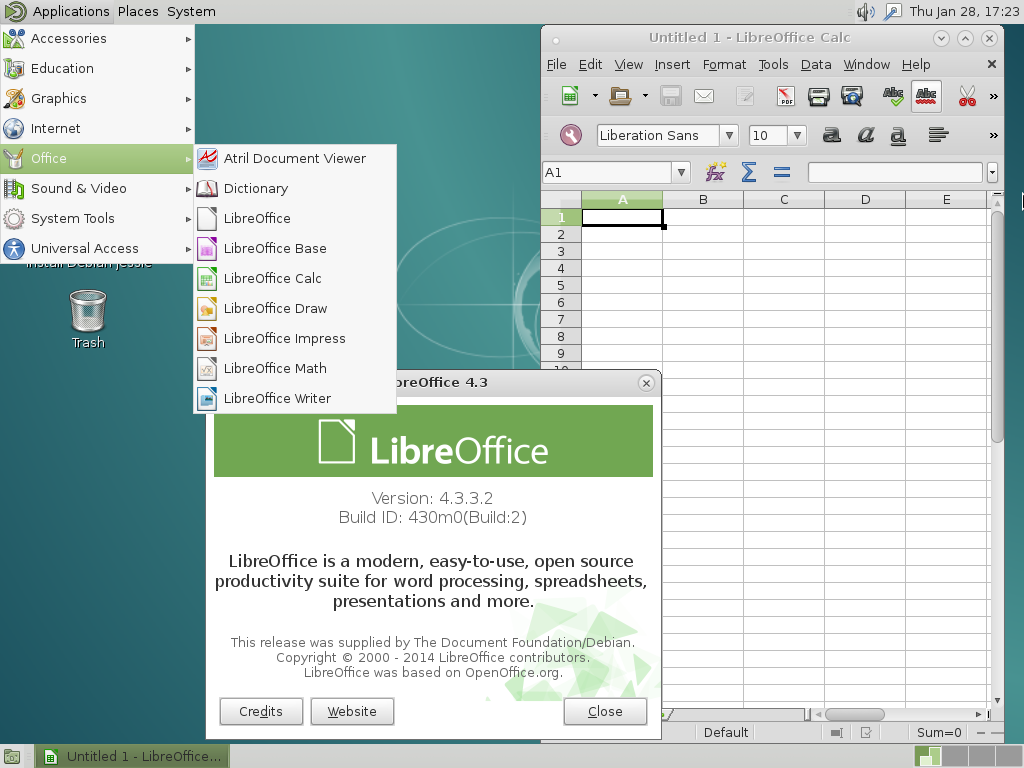The height and width of the screenshot is (768, 1024).
Task: Toggle AutoSpellcheck in the toolbar
Action: (x=927, y=96)
